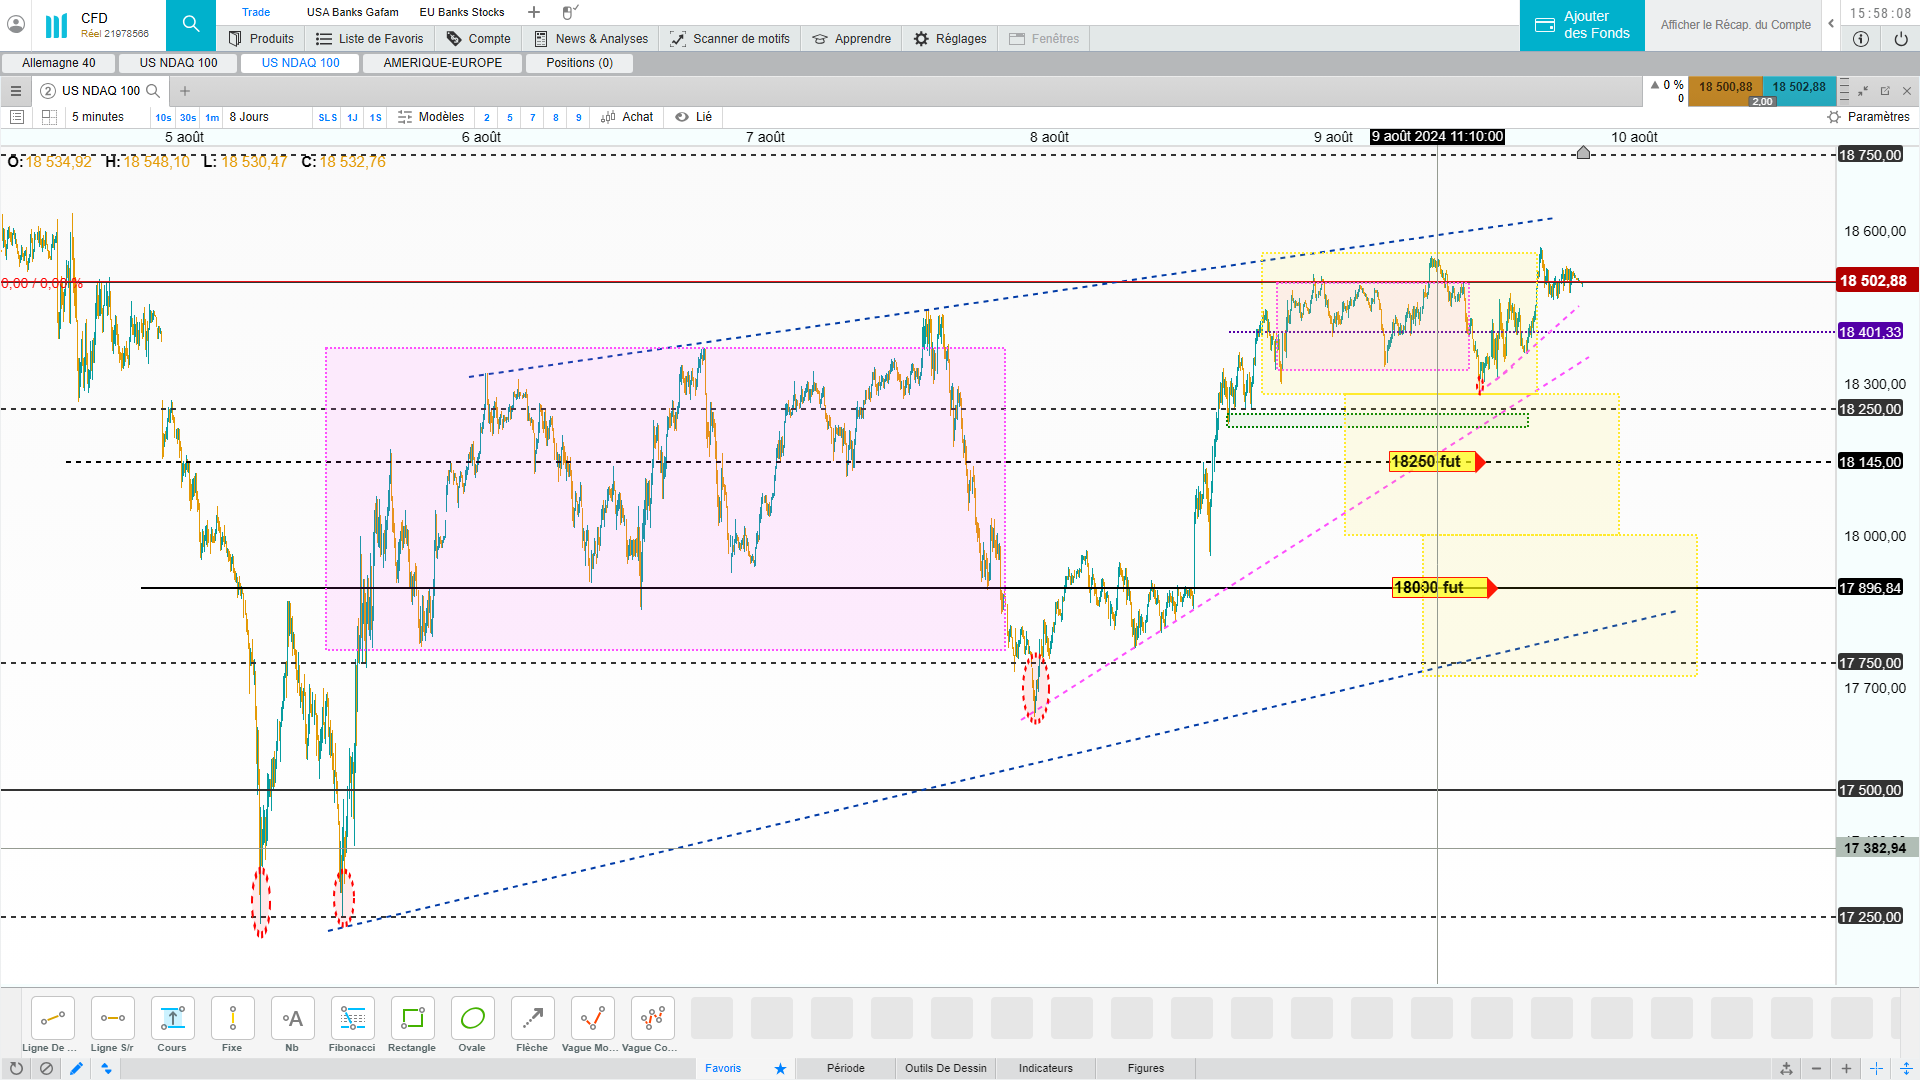This screenshot has height=1080, width=1920.
Task: Toggle the Favoris star icon
Action: coord(780,1068)
